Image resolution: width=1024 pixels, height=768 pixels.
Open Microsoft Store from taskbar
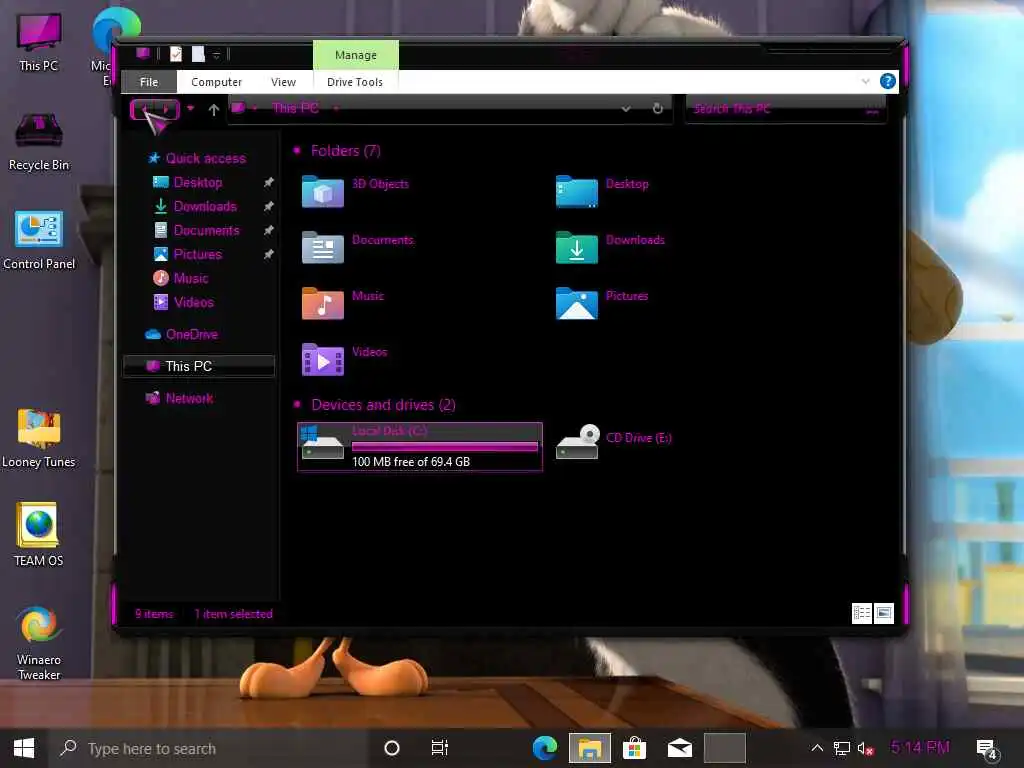(633, 748)
